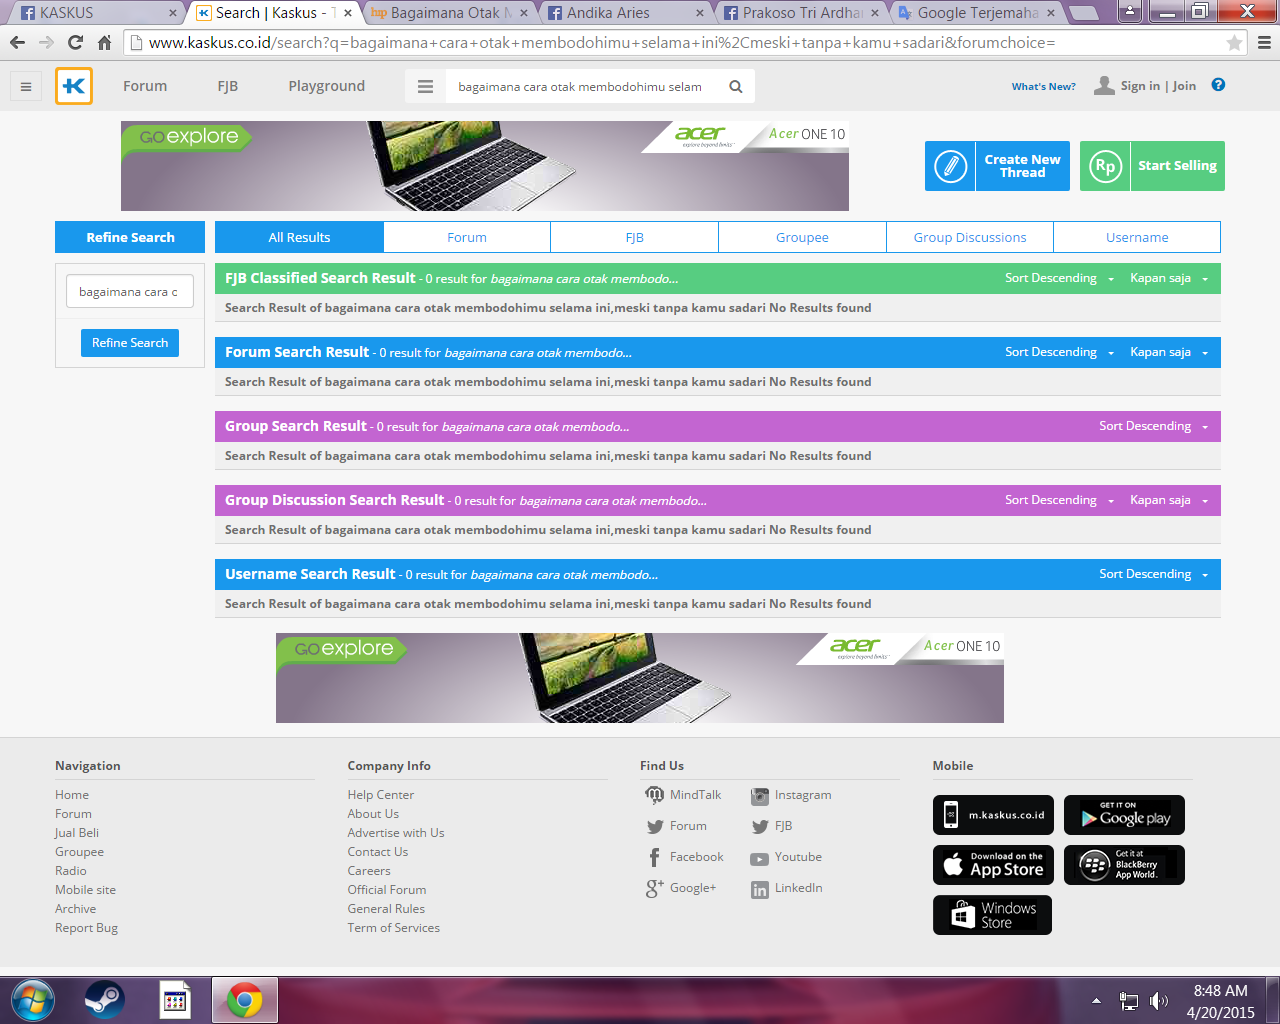The width and height of the screenshot is (1280, 1024).
Task: Click the pencil icon on Create New Thread
Action: (x=950, y=166)
